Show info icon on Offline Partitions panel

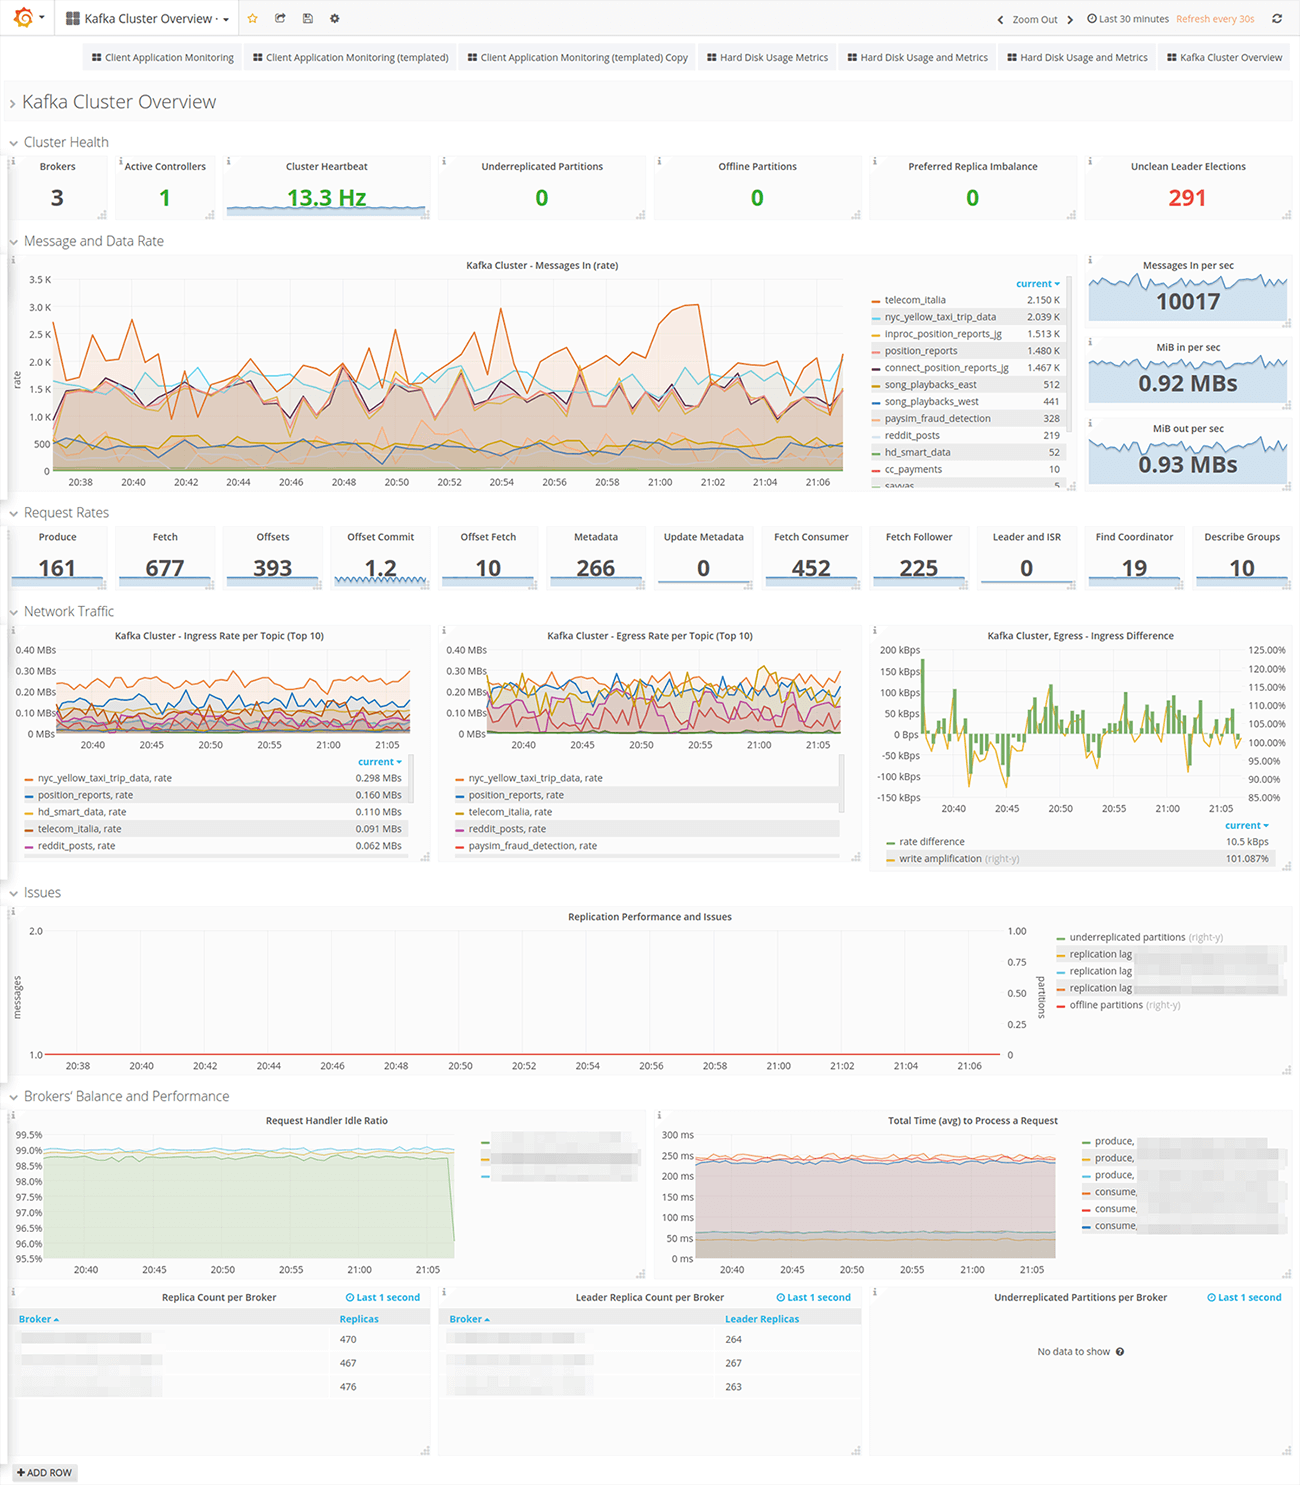tap(659, 160)
